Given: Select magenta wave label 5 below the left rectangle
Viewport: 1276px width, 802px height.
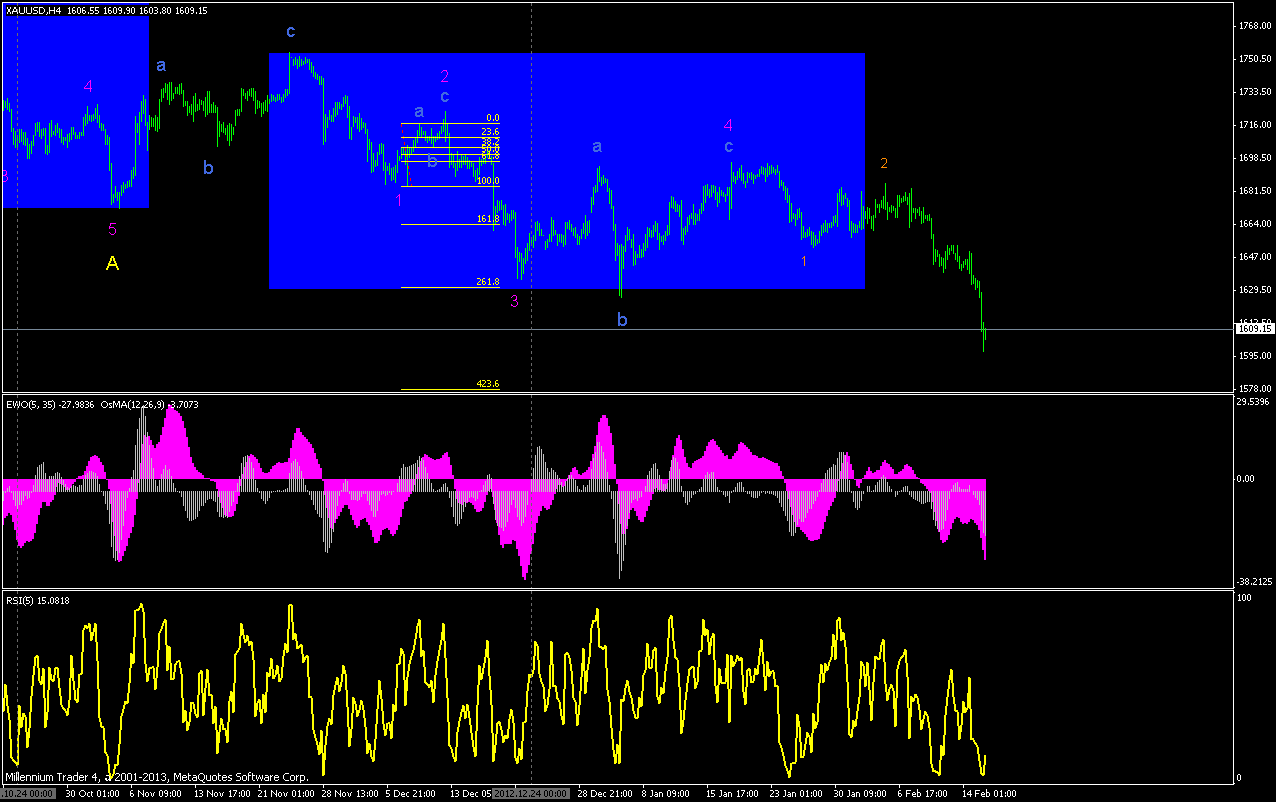Looking at the screenshot, I should coord(113,229).
